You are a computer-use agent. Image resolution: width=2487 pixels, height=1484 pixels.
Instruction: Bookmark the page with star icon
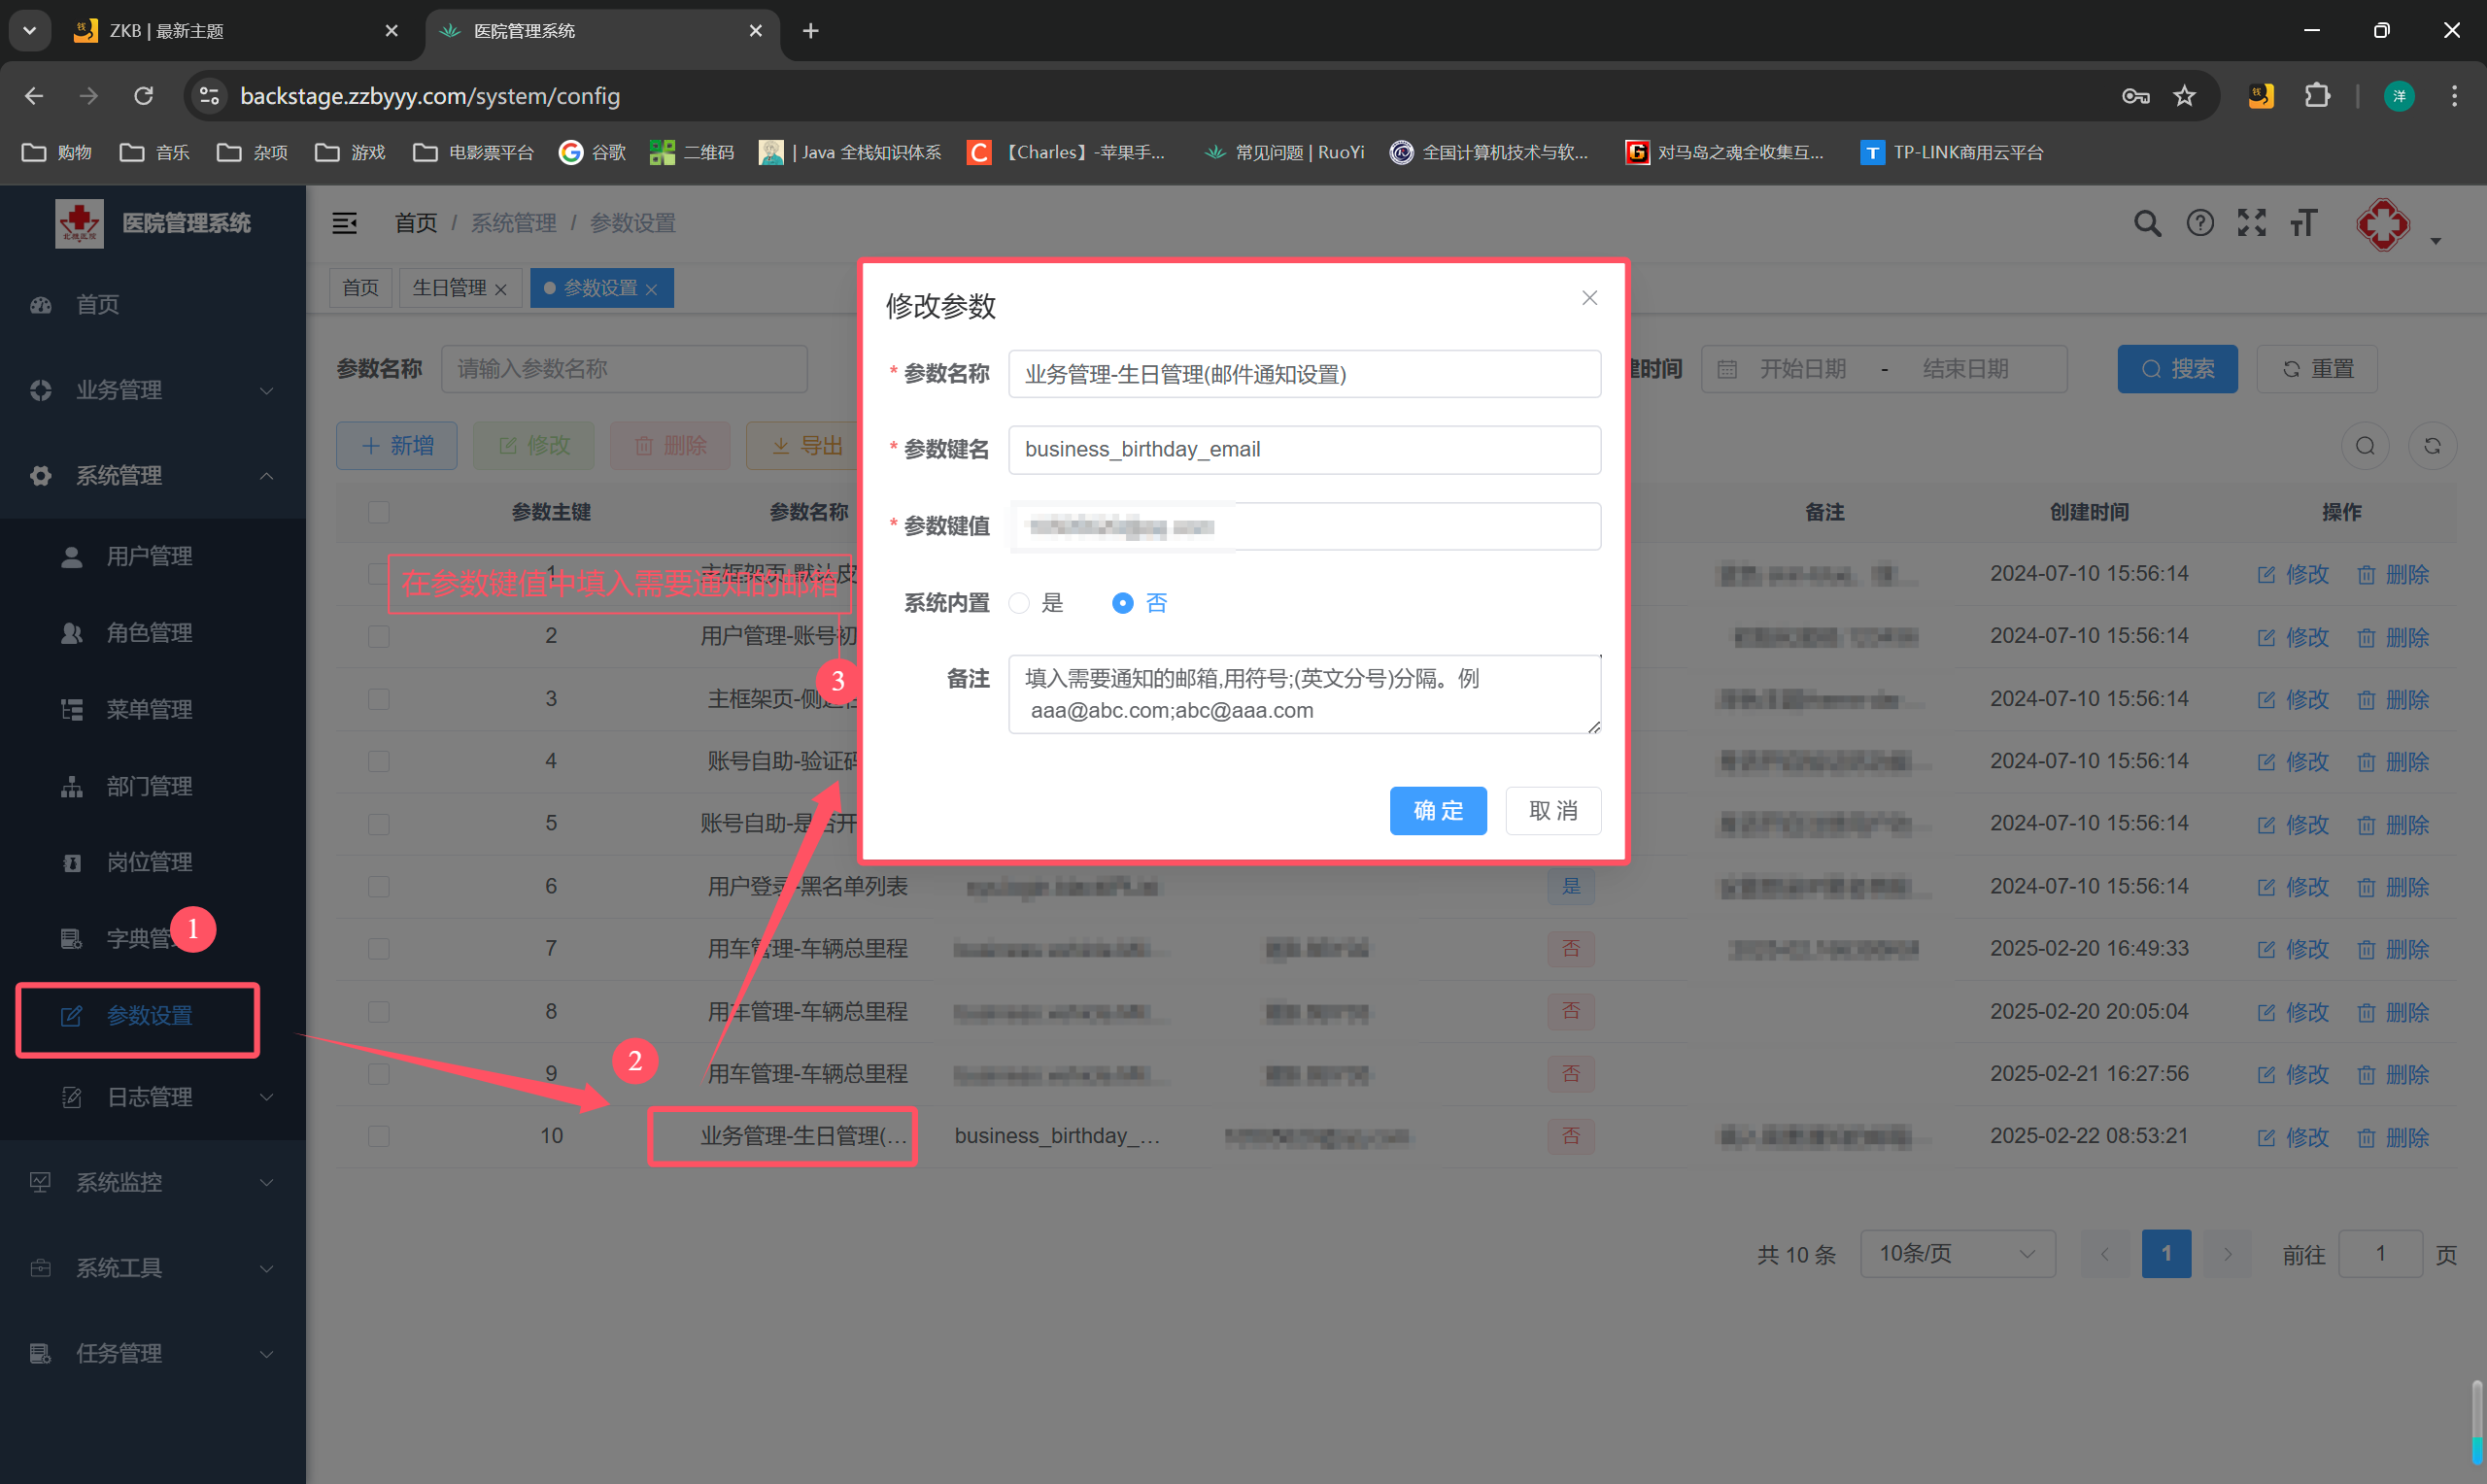2184,96
